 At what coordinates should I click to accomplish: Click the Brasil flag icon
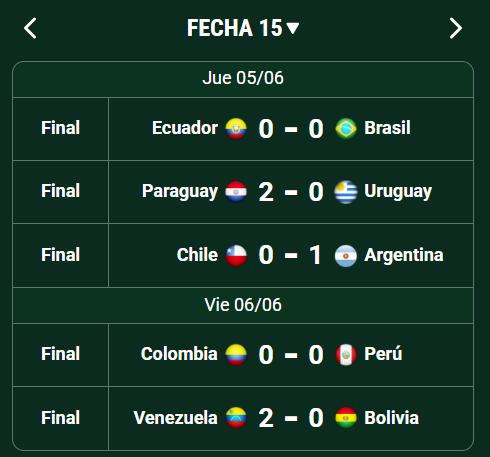346,128
